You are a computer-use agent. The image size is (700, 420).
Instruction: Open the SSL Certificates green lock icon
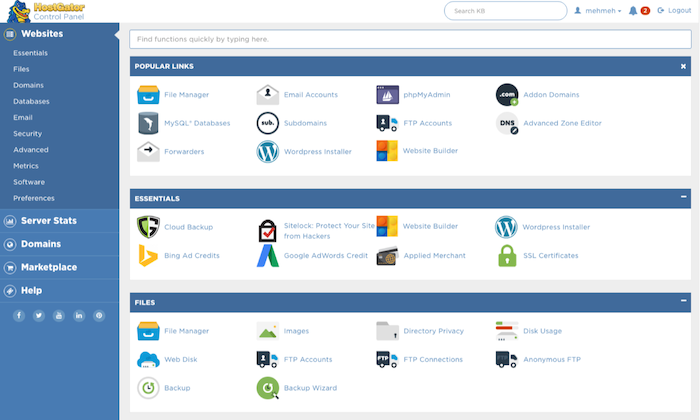[507, 256]
